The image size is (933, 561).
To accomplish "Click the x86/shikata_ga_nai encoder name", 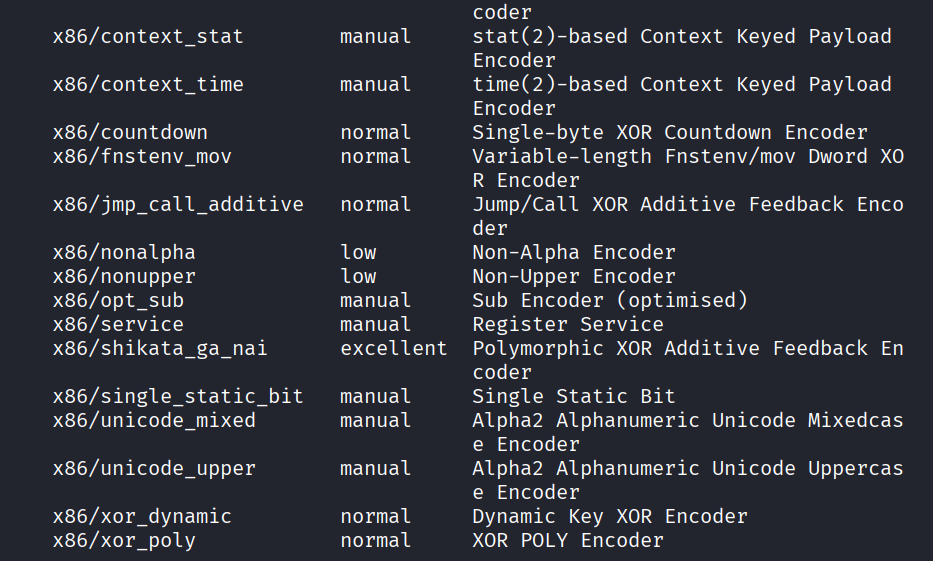I will (x=160, y=348).
